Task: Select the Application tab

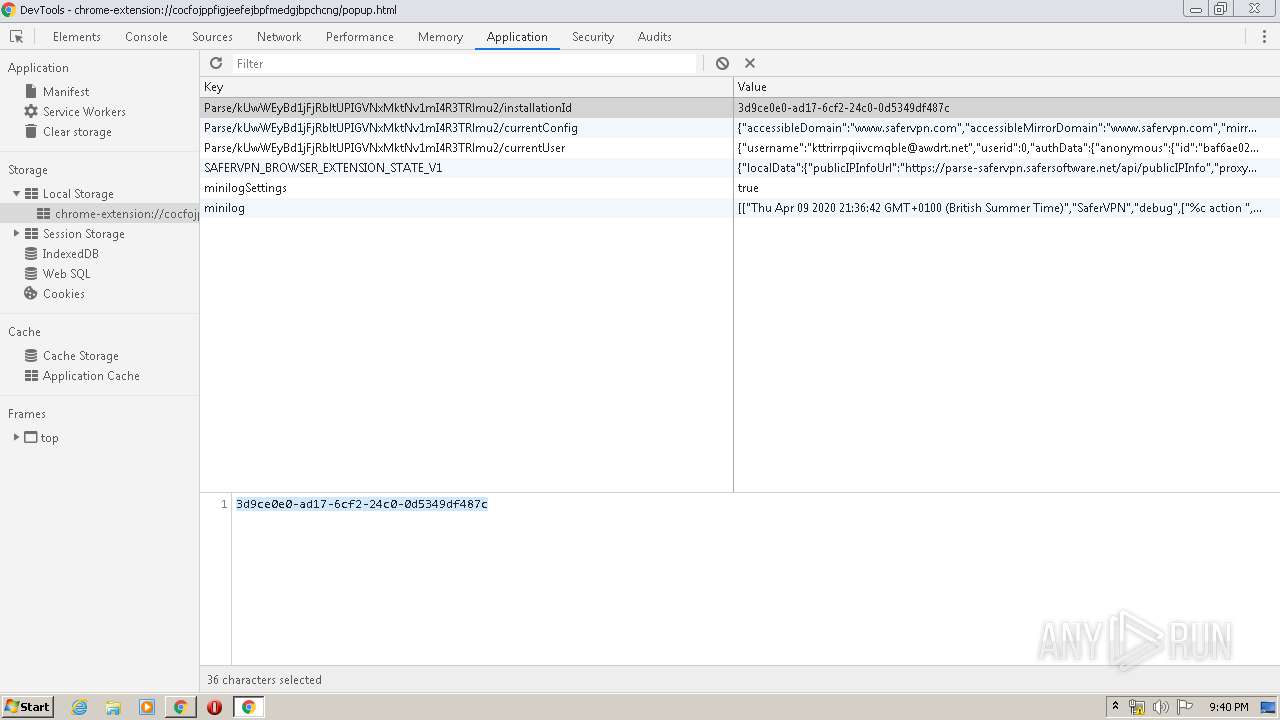Action: point(517,37)
